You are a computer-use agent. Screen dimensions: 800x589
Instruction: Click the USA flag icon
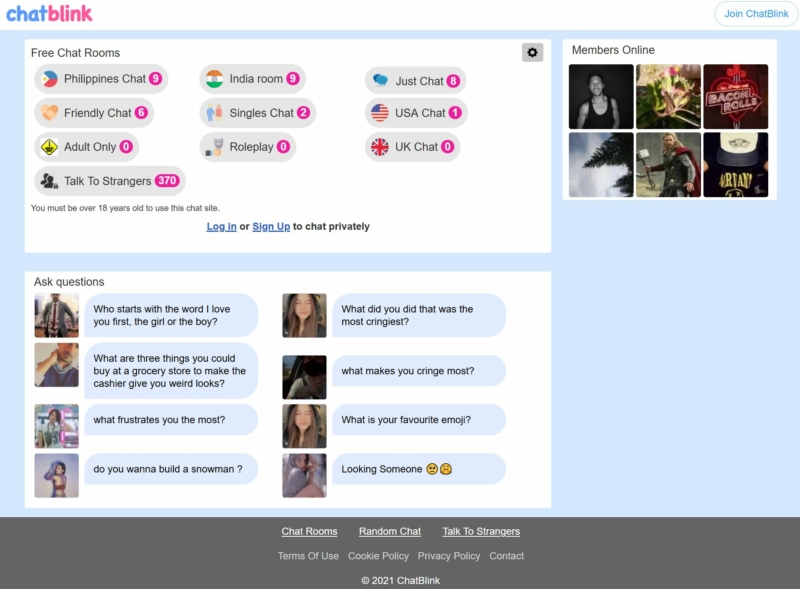click(380, 113)
